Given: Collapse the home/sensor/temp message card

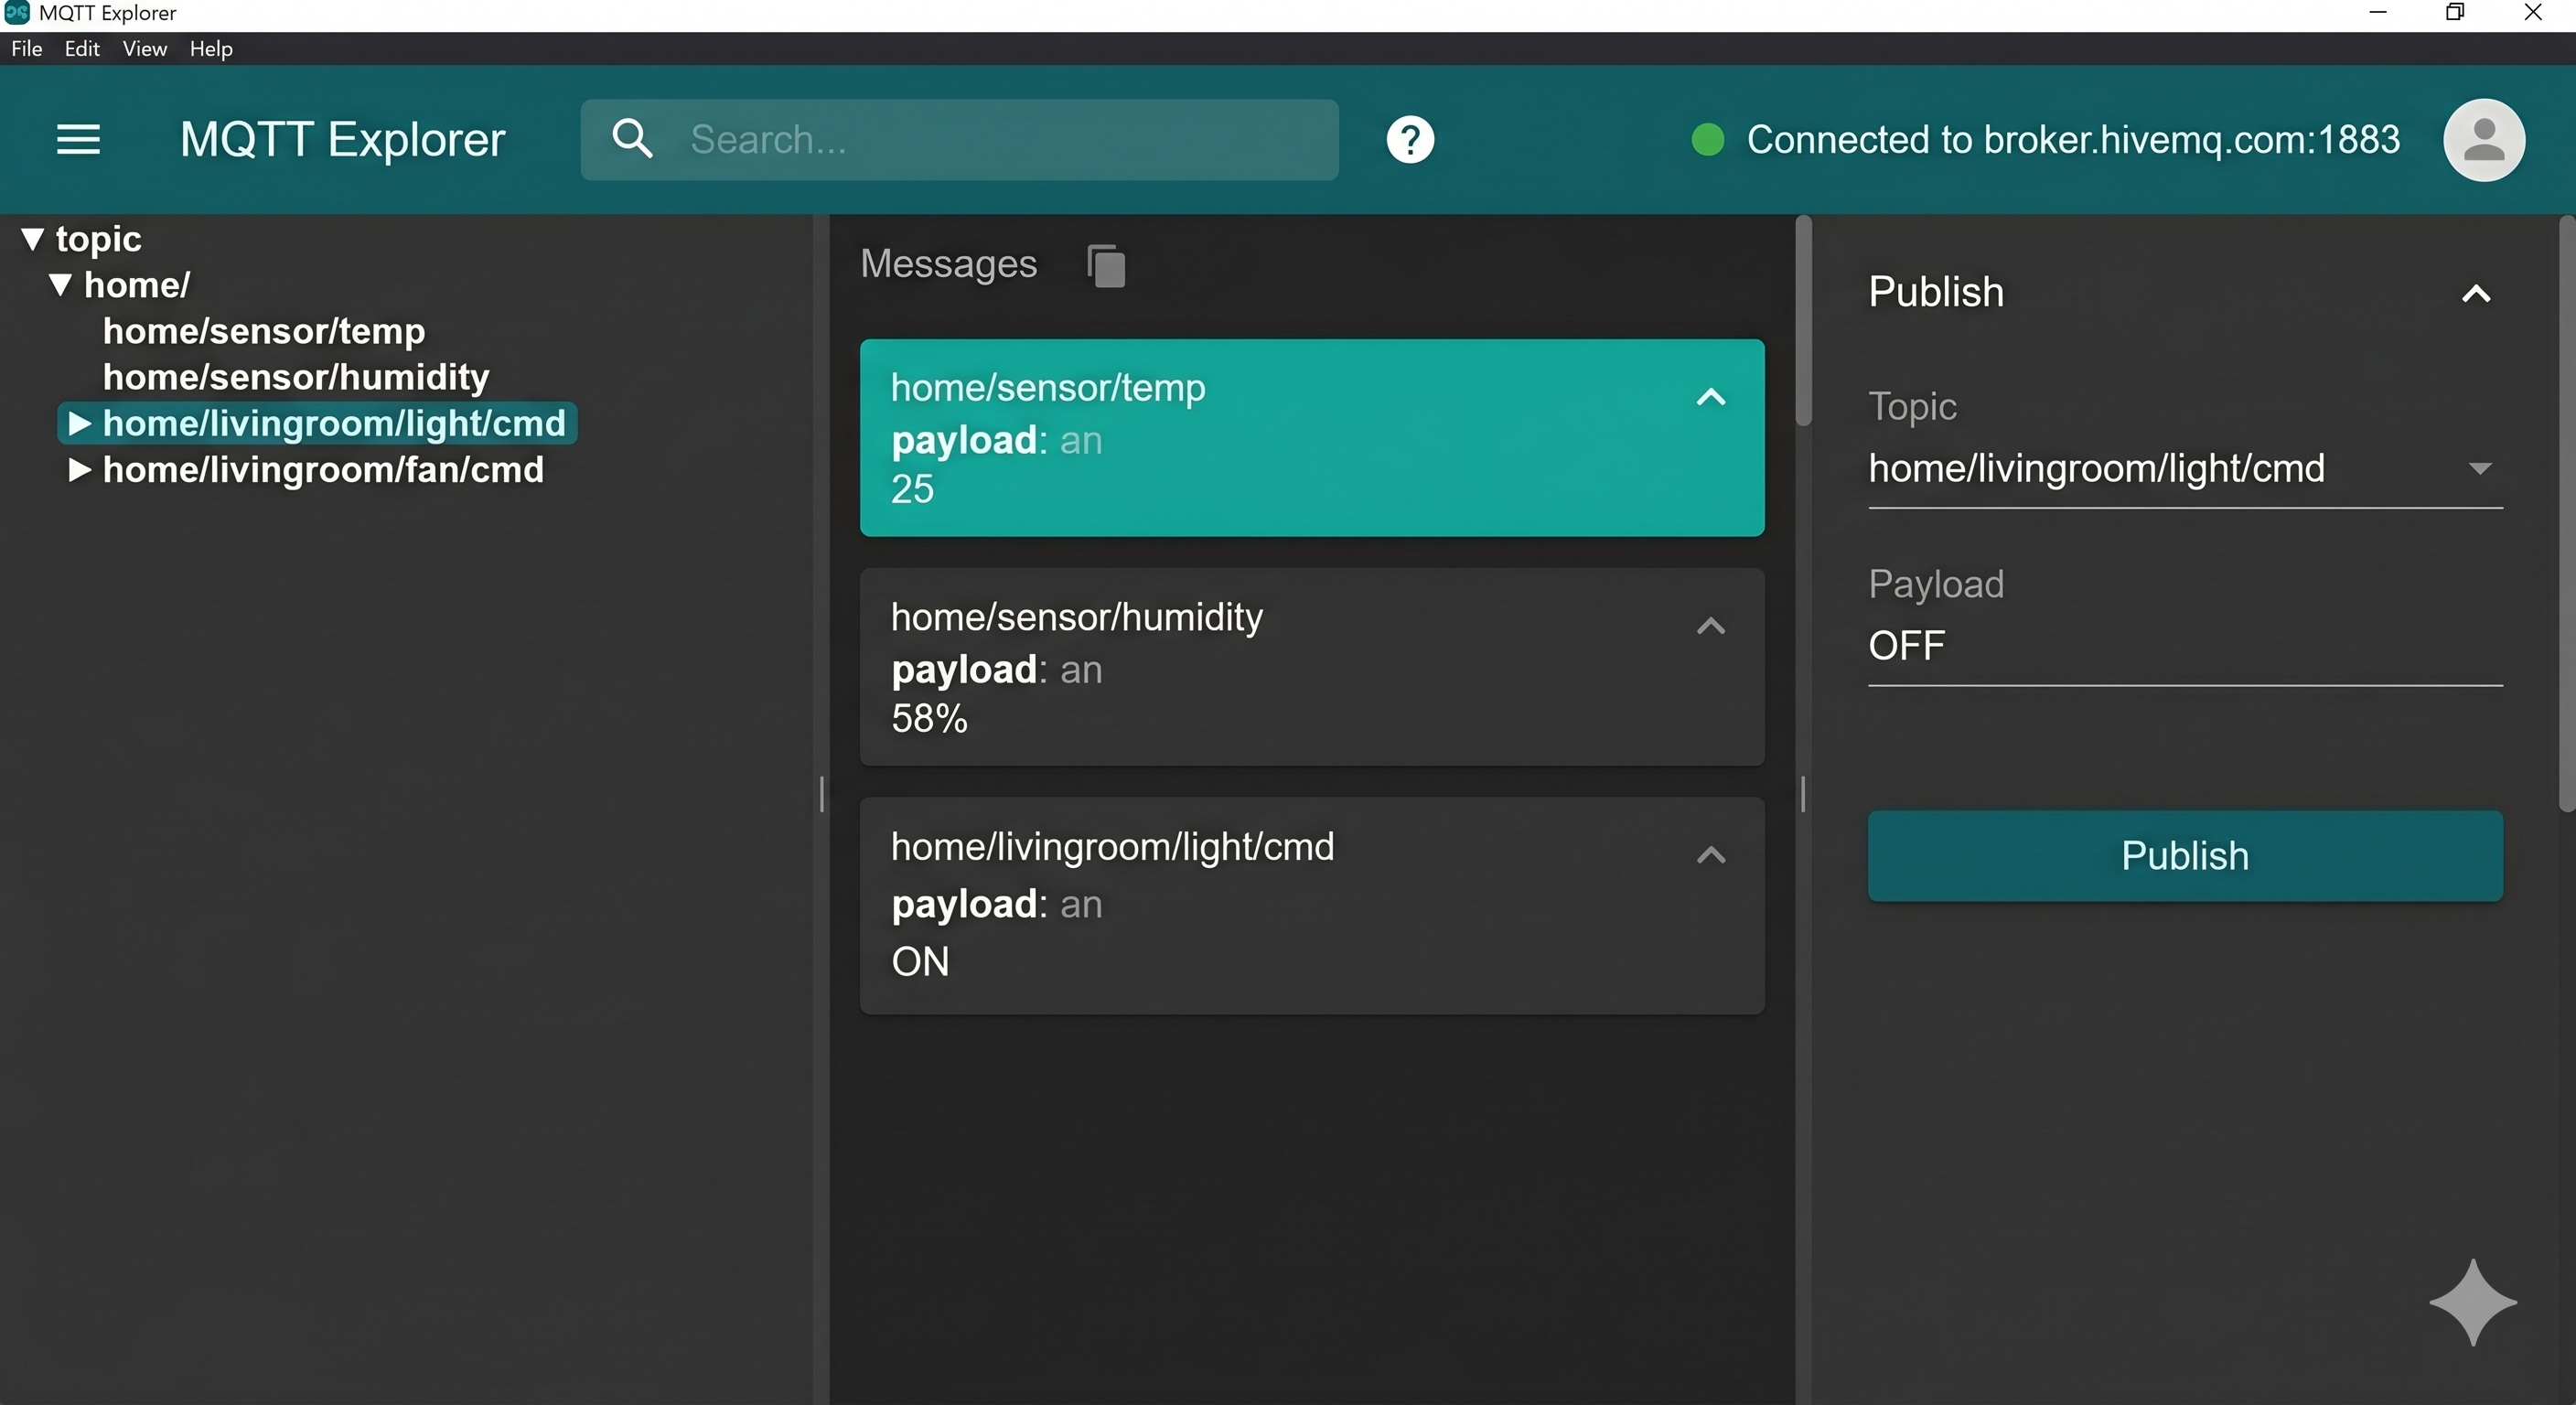Looking at the screenshot, I should click(x=1711, y=397).
